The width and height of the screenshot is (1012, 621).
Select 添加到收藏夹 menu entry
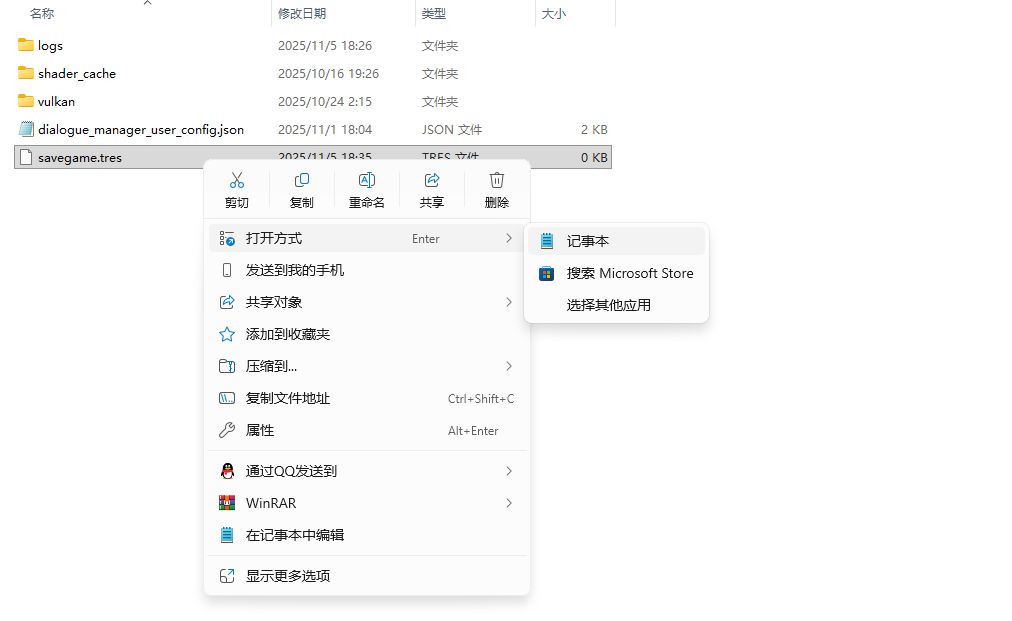[x=367, y=334]
